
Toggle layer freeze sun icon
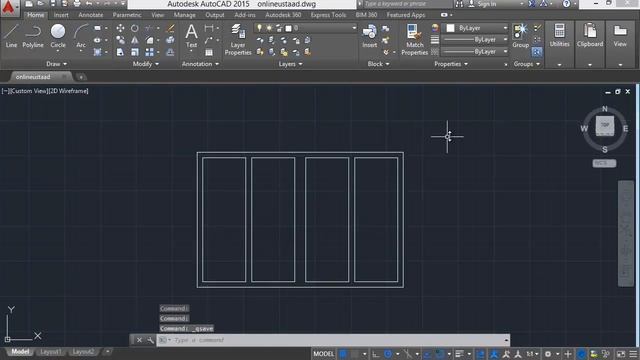(269, 28)
